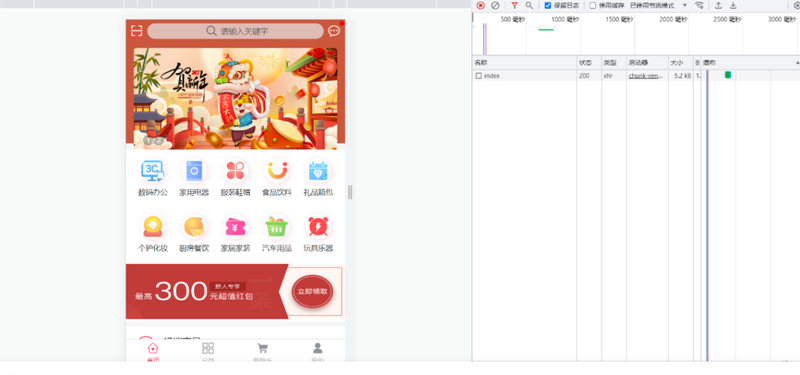The height and width of the screenshot is (375, 800).
Task: Click the green bar in network overview timeline
Action: [x=546, y=30]
